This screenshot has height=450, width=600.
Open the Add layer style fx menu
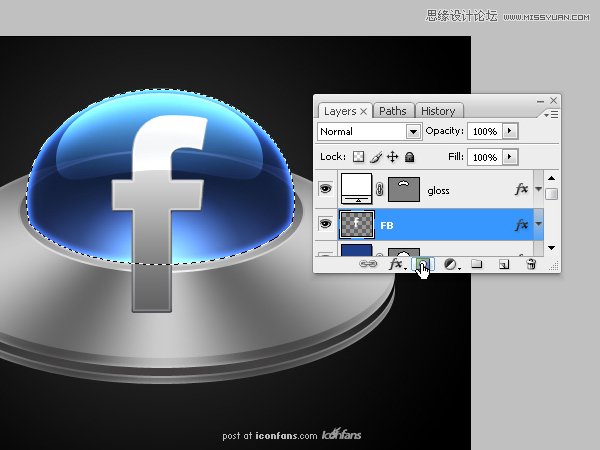(x=396, y=264)
